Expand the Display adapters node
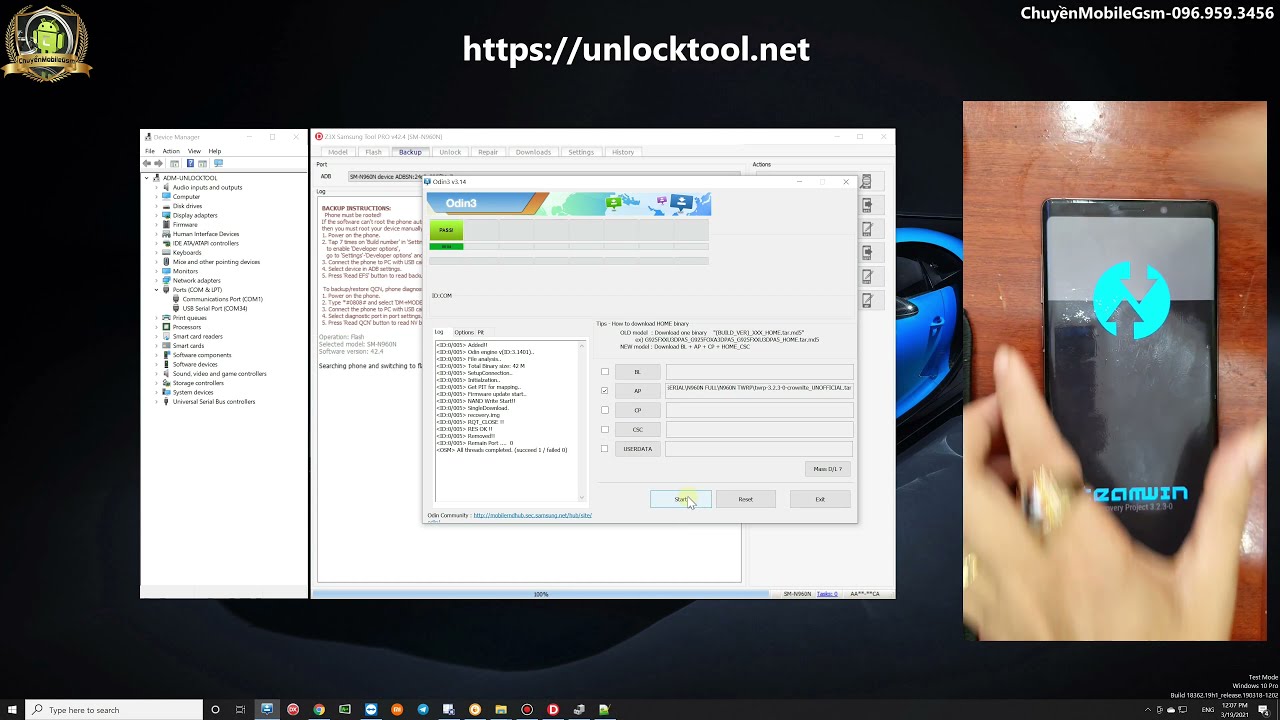Viewport: 1280px width, 720px height. [157, 215]
